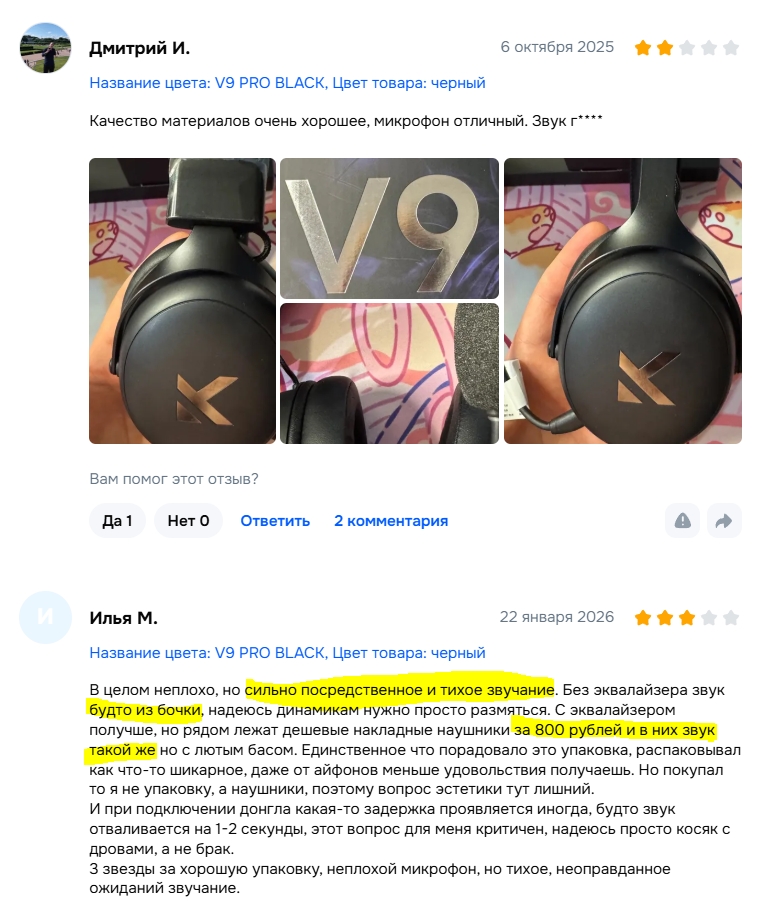Expand the 2 комментария thread
Viewport: 783px width, 902px height.
click(x=391, y=521)
